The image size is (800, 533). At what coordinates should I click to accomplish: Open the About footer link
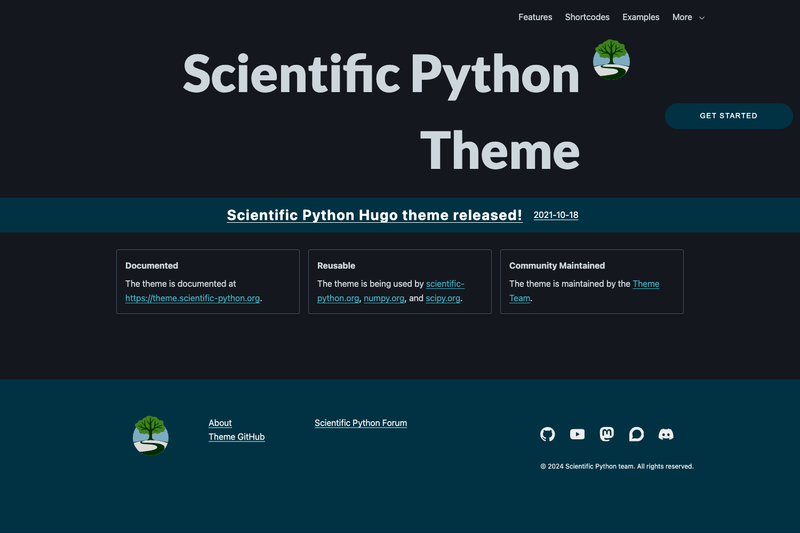click(x=220, y=423)
